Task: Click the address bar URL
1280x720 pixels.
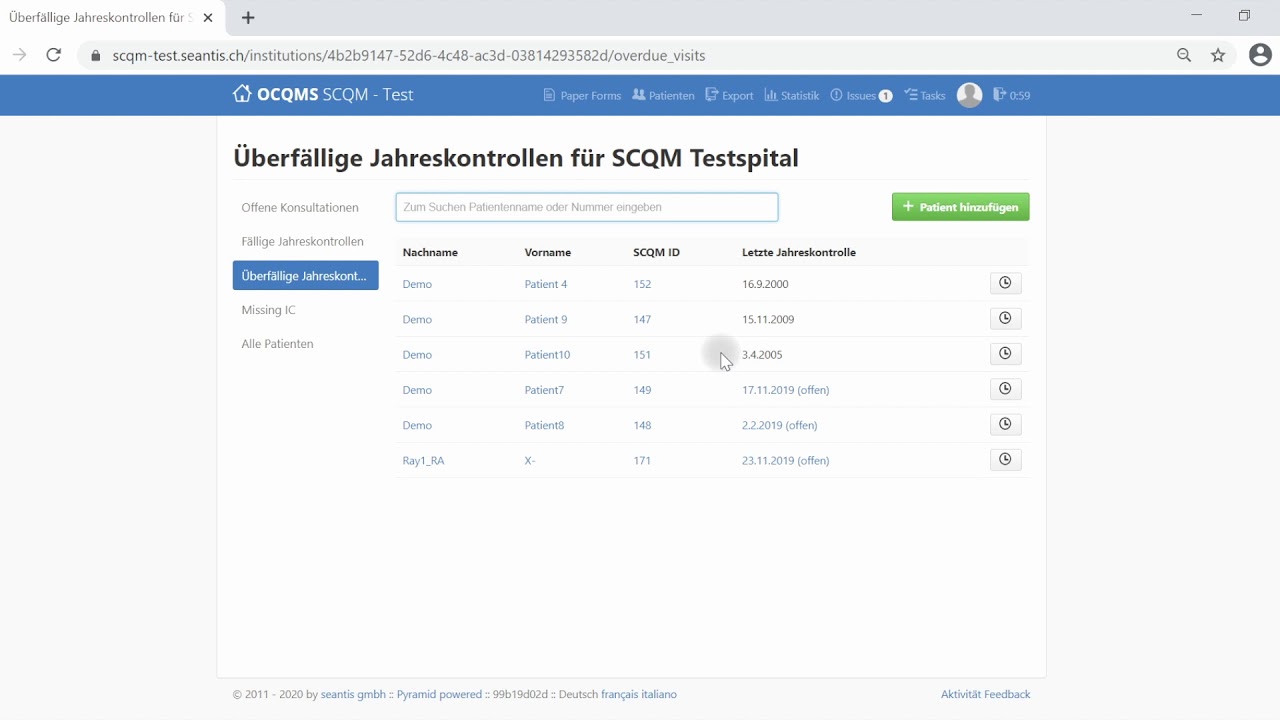Action: coord(409,56)
